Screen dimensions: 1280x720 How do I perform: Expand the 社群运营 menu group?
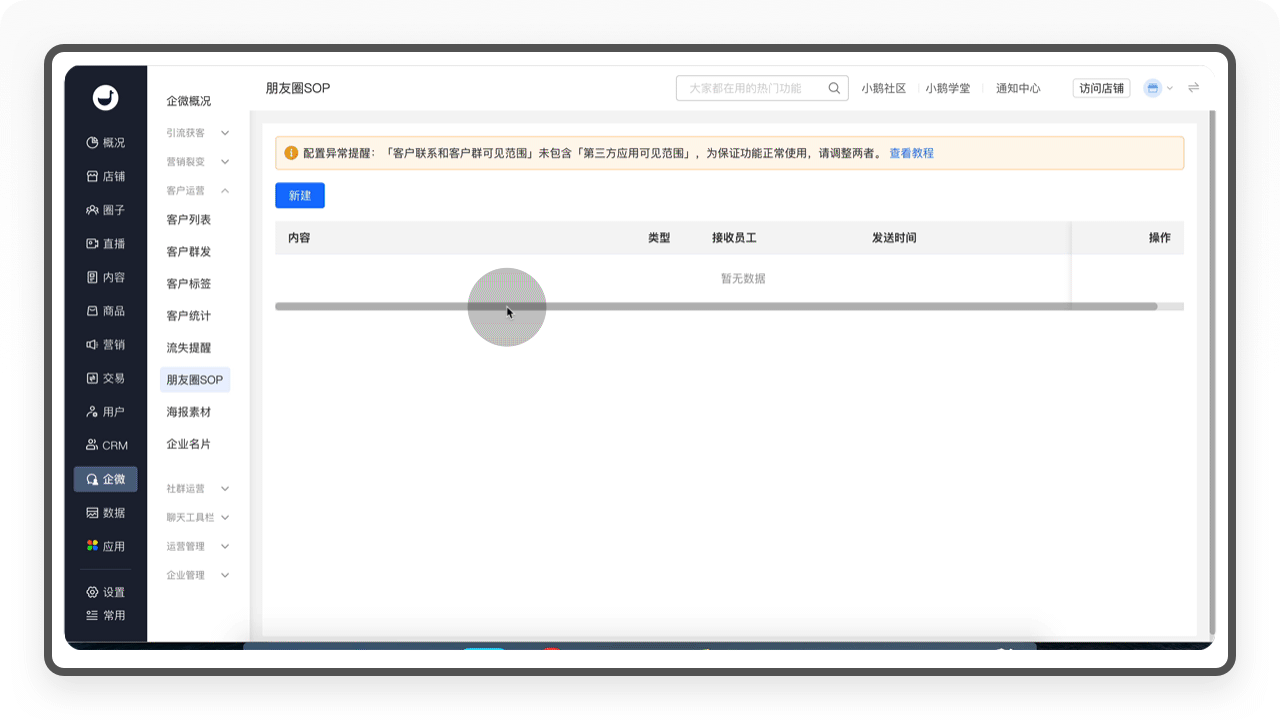(x=198, y=489)
